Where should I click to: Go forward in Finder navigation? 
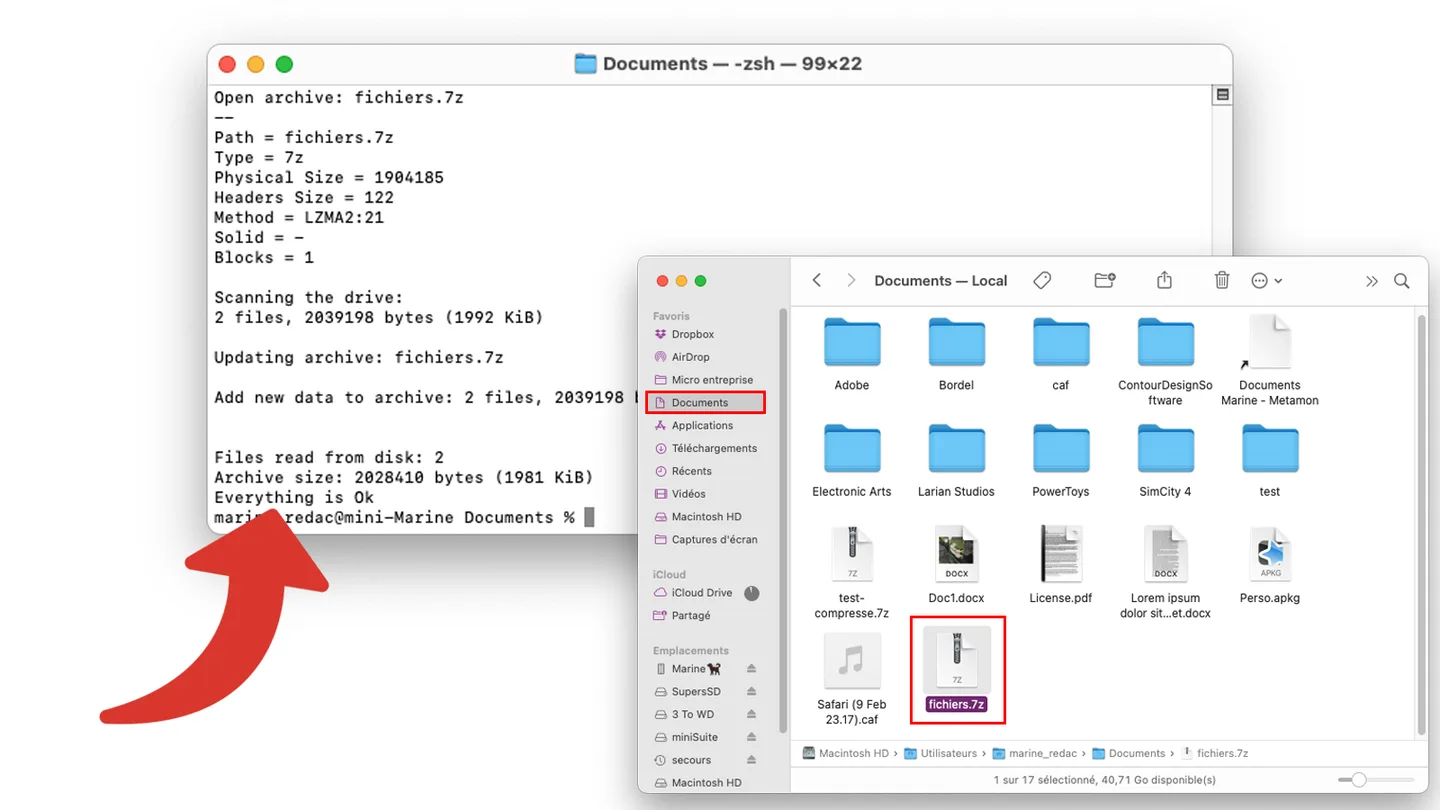[x=851, y=281]
